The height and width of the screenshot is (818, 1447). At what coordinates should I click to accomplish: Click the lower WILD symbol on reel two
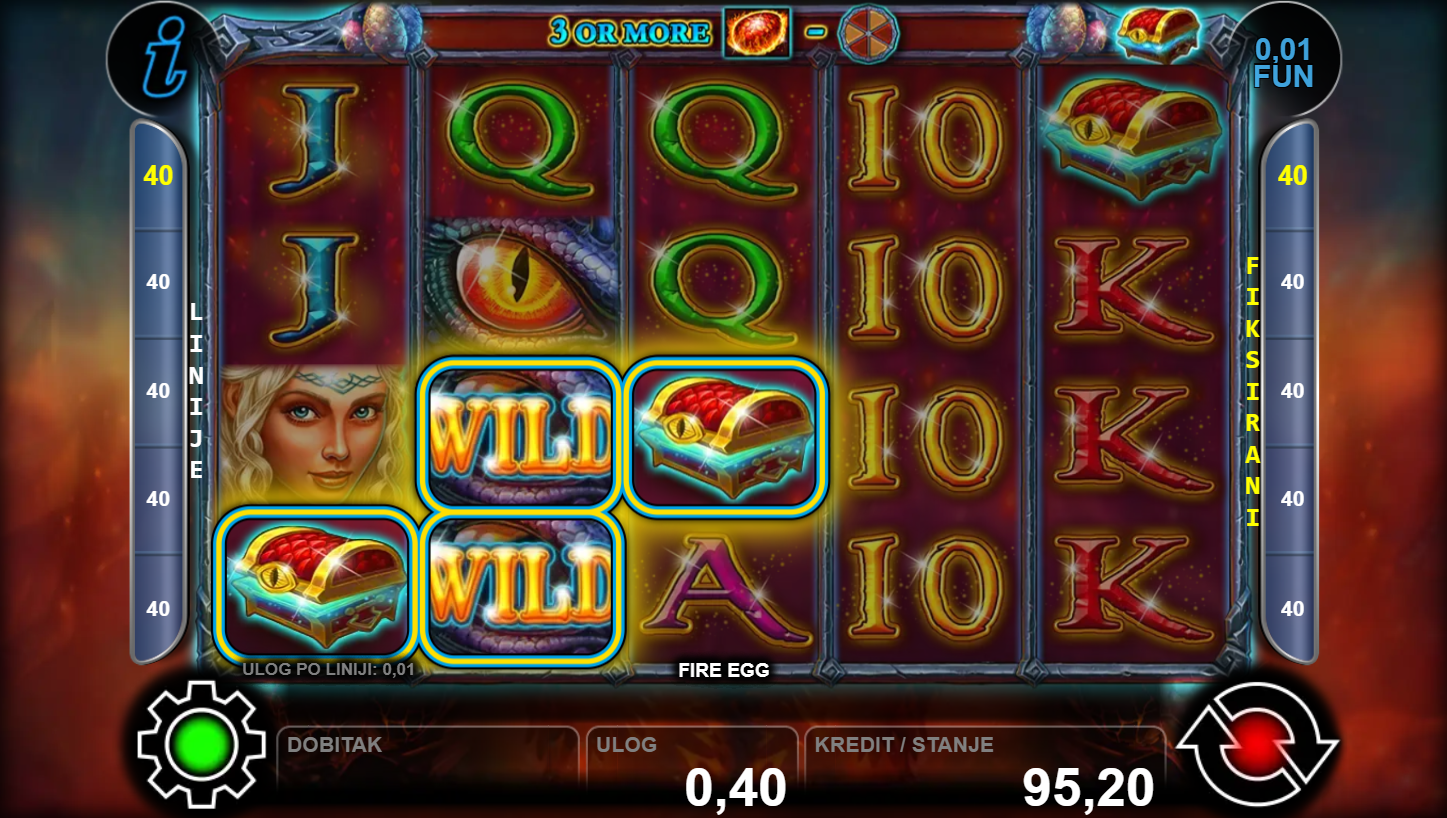519,587
